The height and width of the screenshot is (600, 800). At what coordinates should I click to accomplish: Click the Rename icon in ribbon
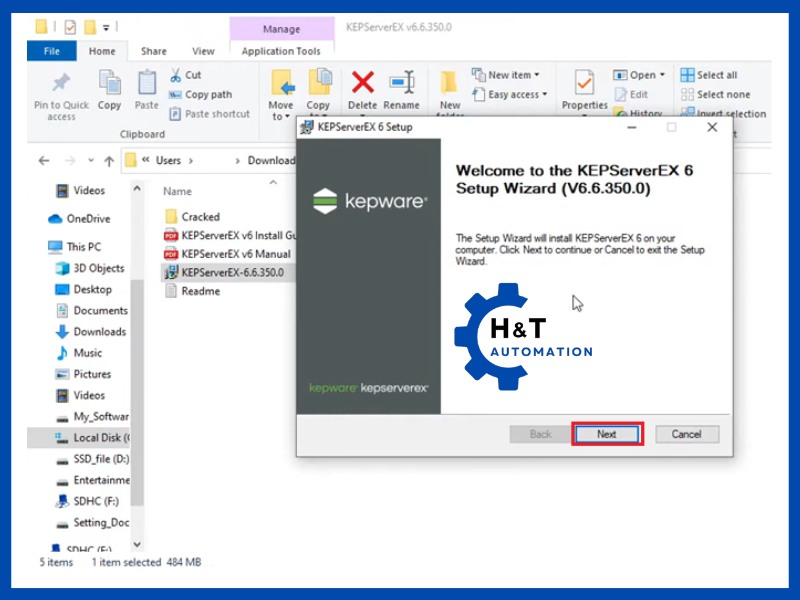point(401,83)
